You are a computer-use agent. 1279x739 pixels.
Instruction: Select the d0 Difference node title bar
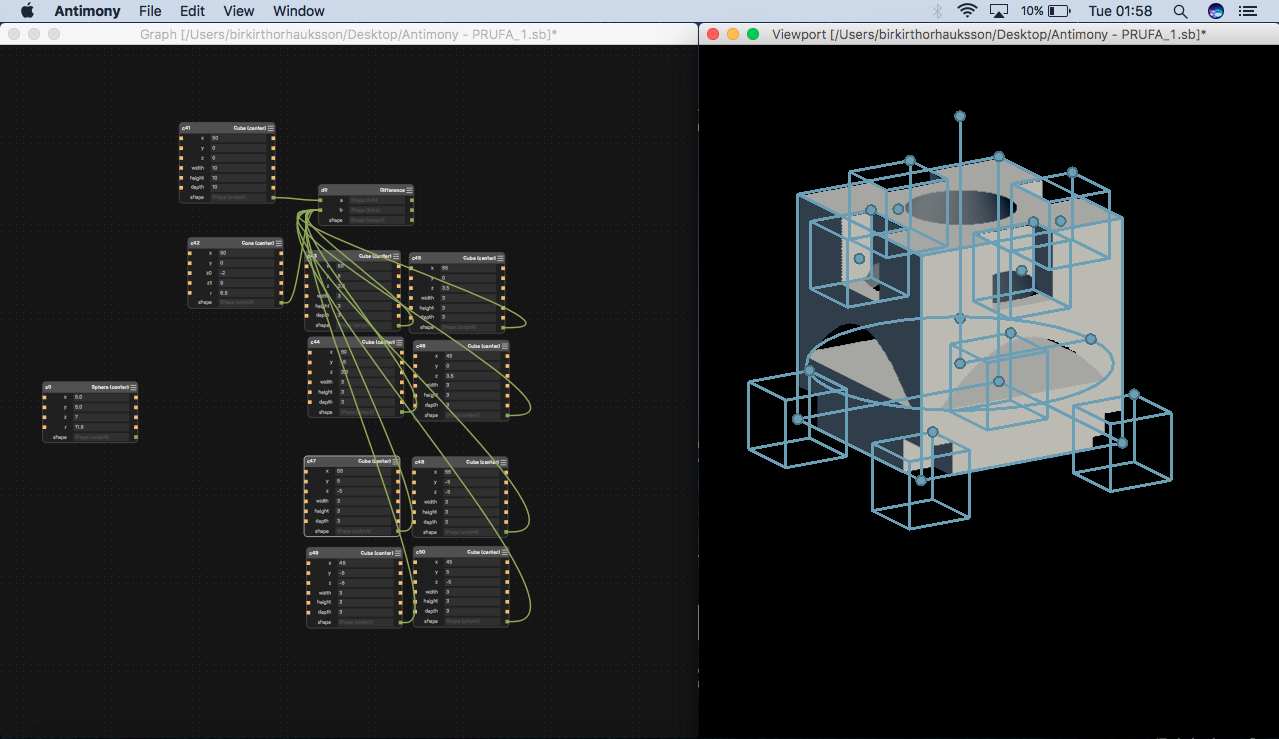[366, 189]
